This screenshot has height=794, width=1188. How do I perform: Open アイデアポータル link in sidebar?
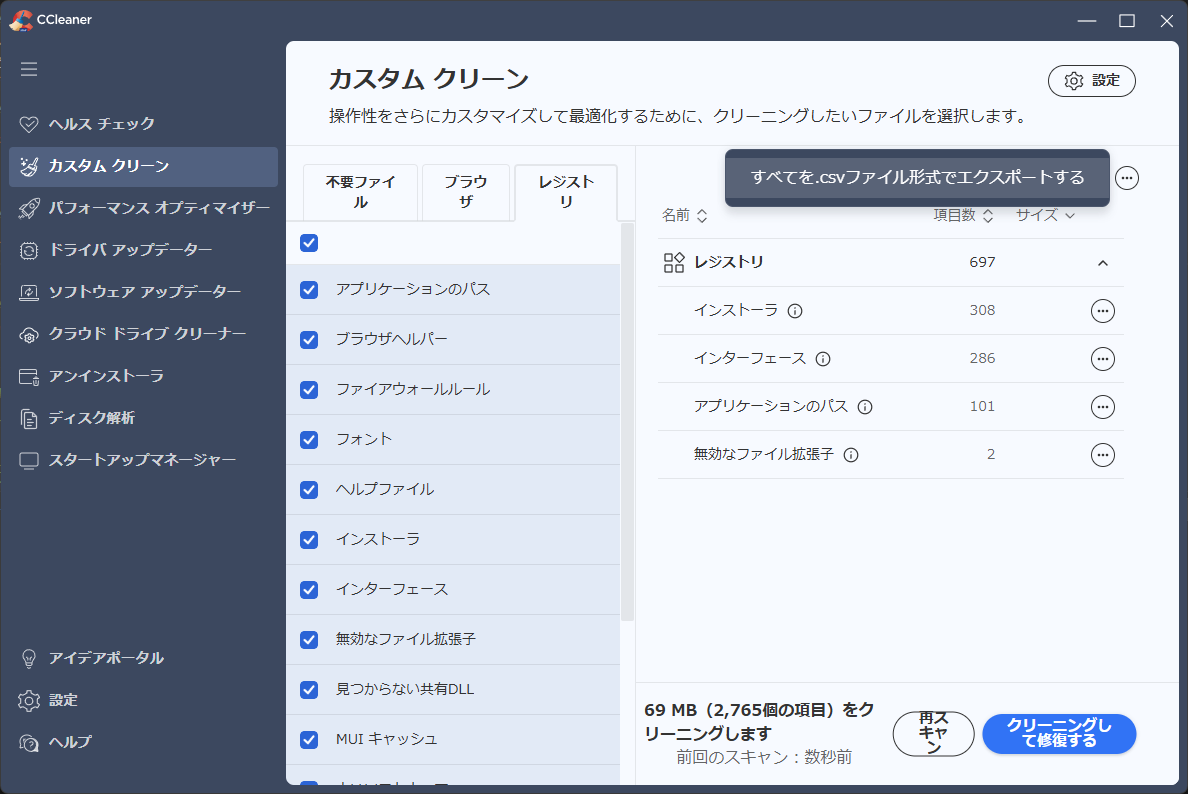143,658
